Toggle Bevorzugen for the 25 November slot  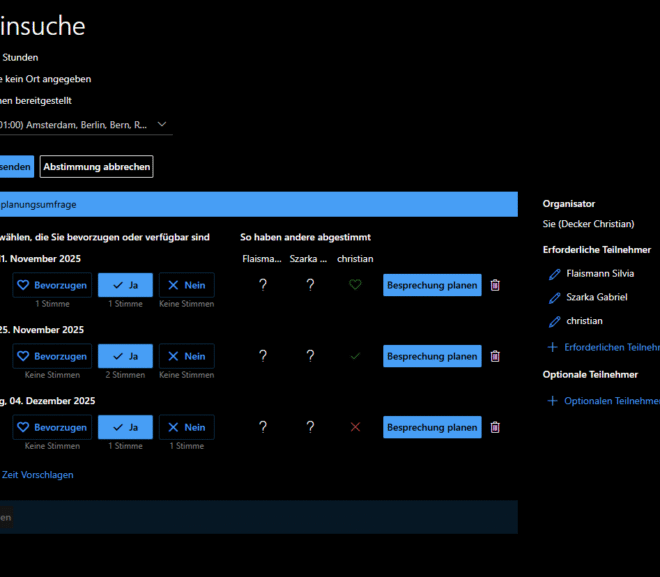click(52, 356)
